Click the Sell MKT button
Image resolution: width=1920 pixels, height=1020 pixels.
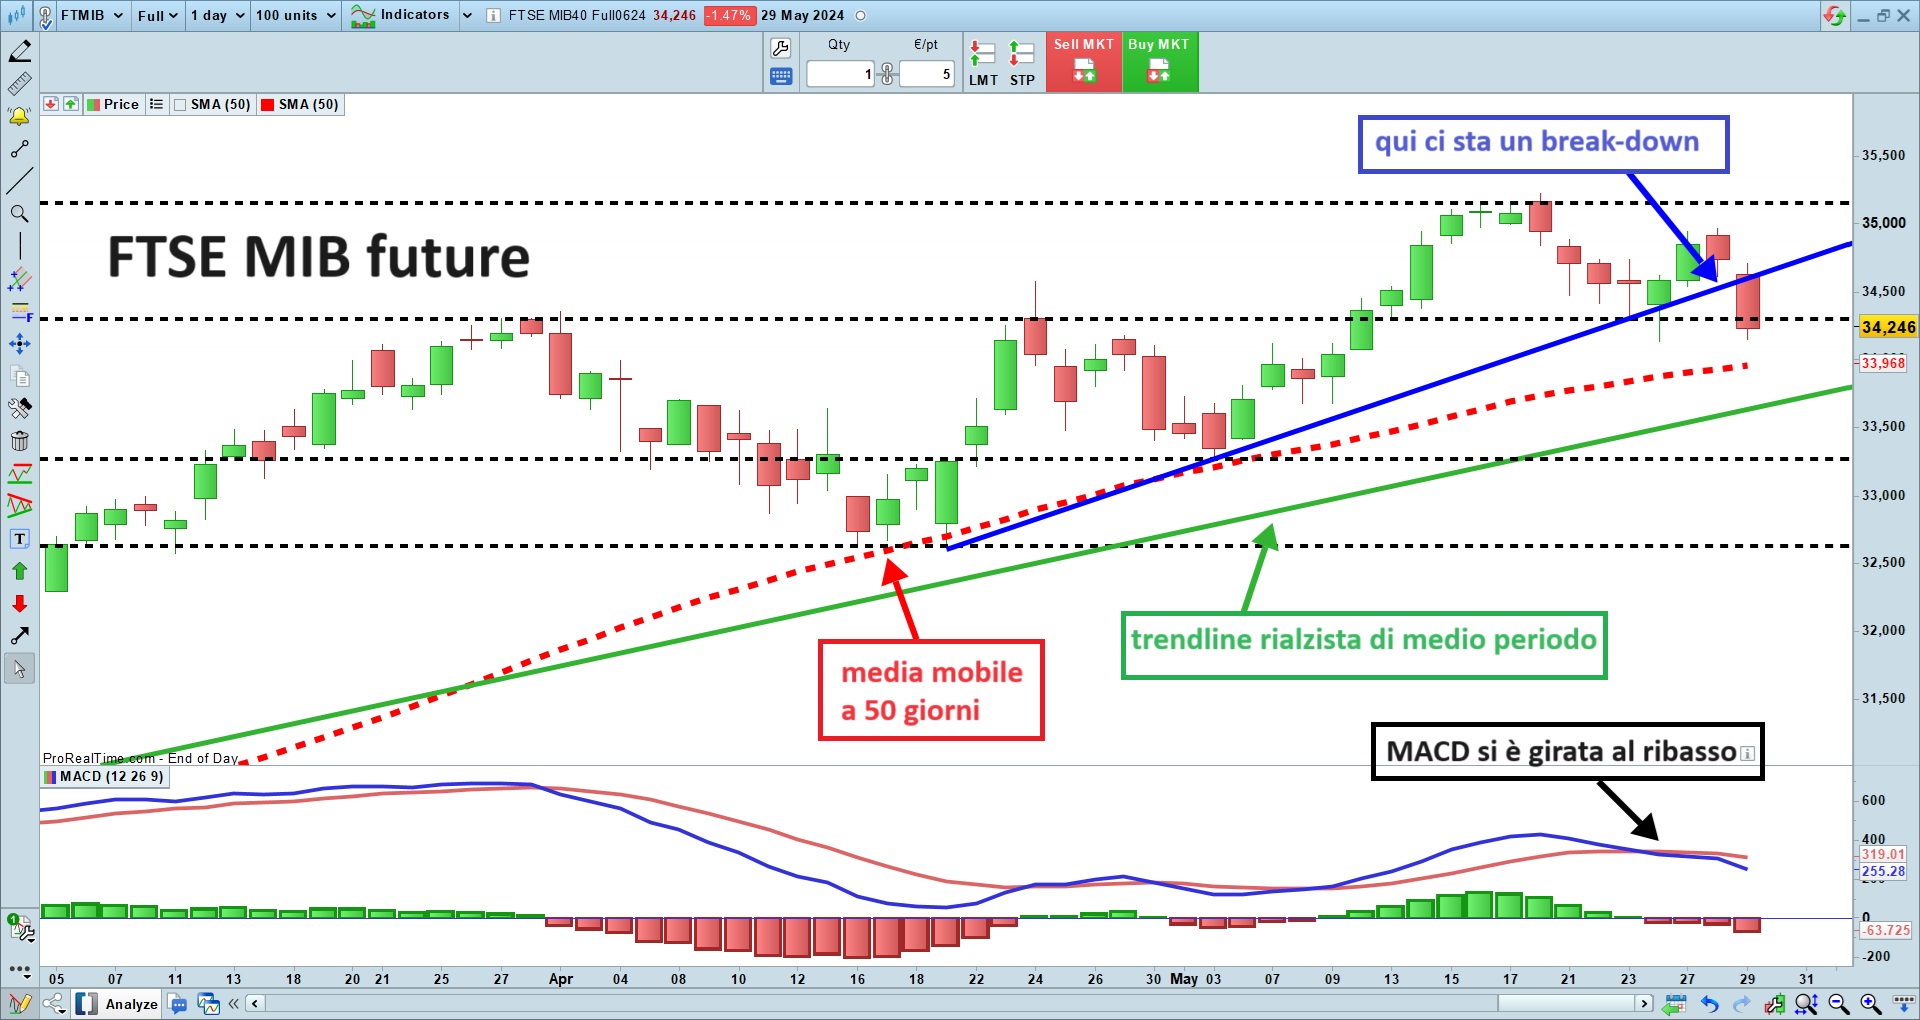click(x=1084, y=62)
